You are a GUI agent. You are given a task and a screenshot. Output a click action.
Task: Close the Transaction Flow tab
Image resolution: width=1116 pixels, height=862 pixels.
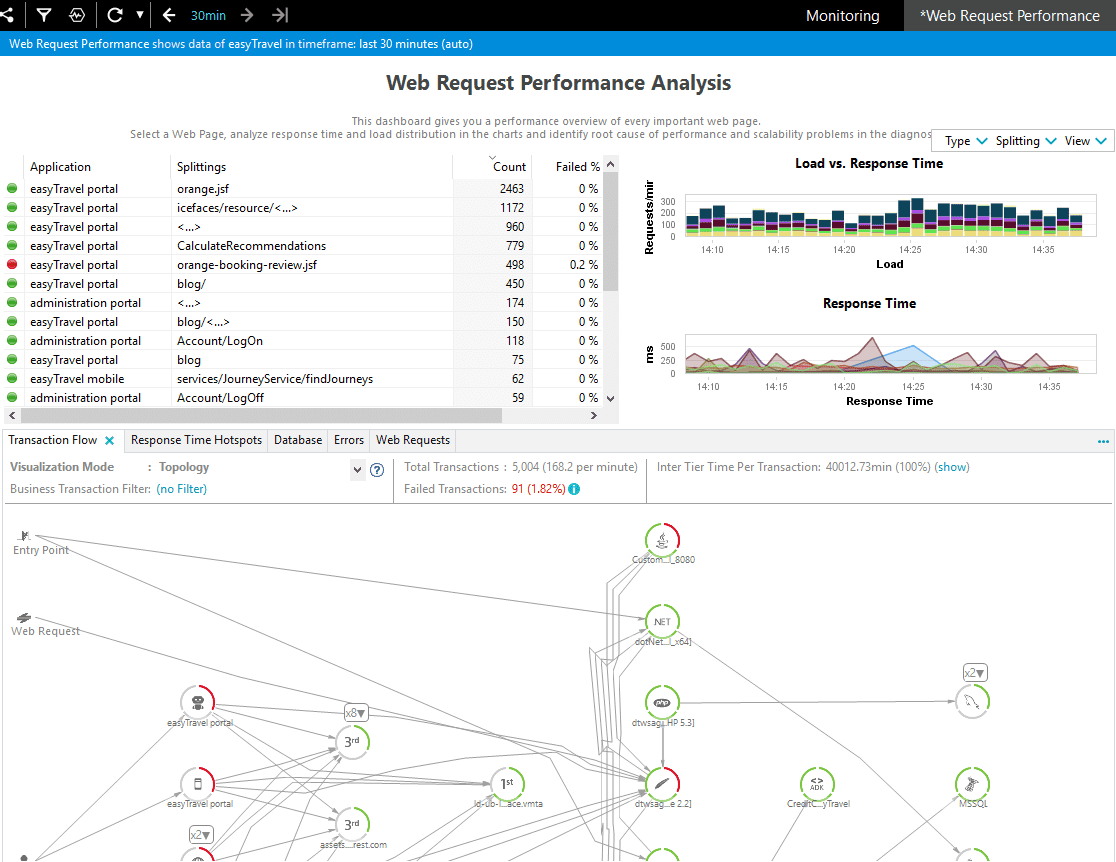(x=110, y=441)
